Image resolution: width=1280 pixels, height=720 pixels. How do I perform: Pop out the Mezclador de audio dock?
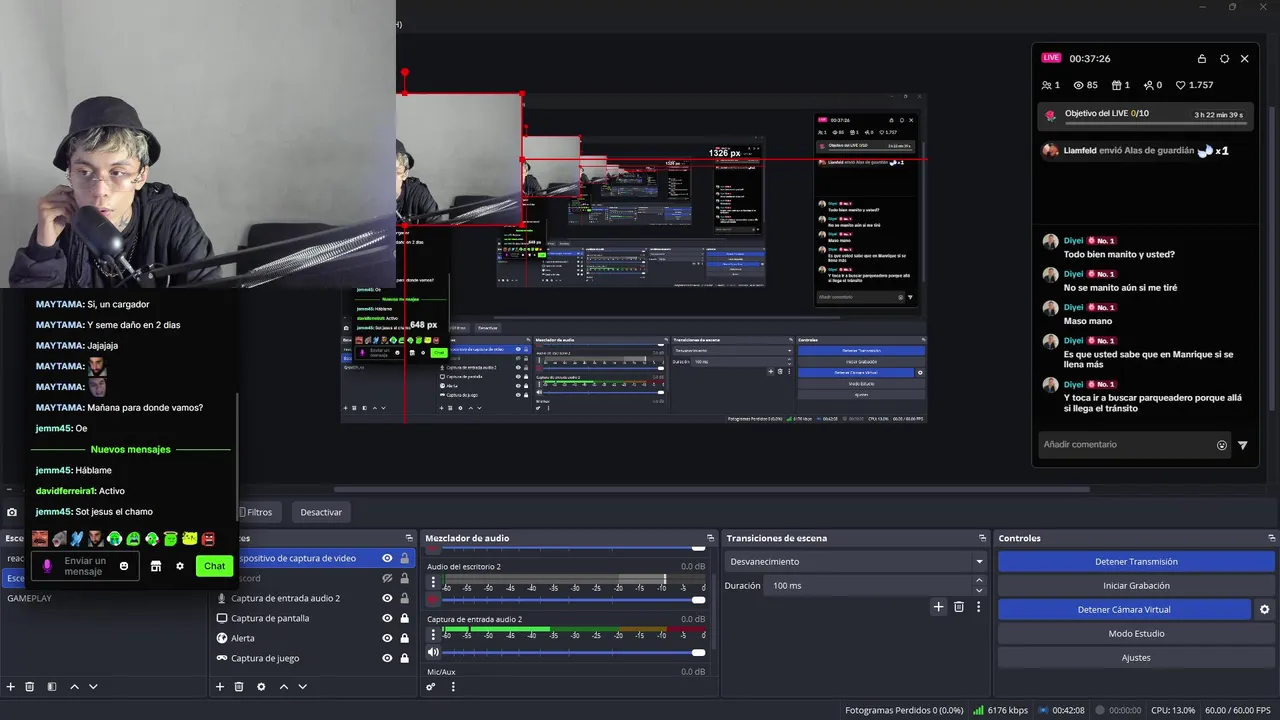click(x=710, y=538)
